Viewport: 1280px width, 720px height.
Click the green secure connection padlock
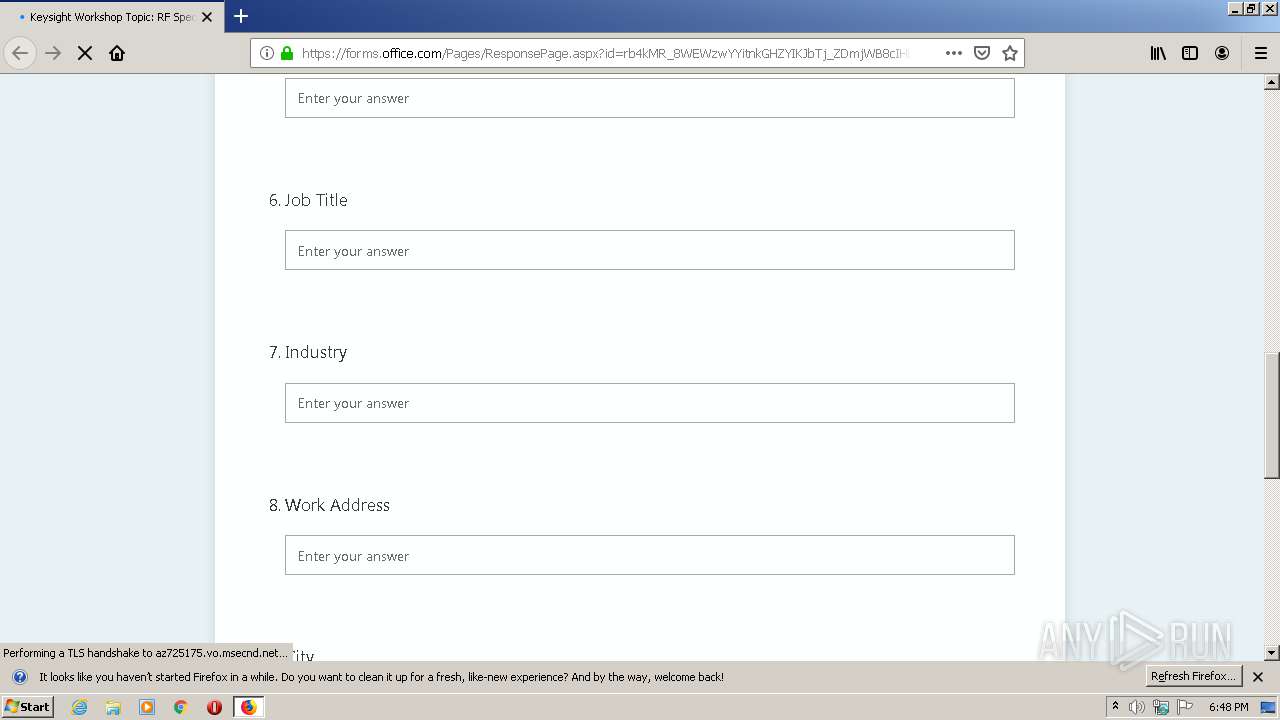(x=287, y=53)
